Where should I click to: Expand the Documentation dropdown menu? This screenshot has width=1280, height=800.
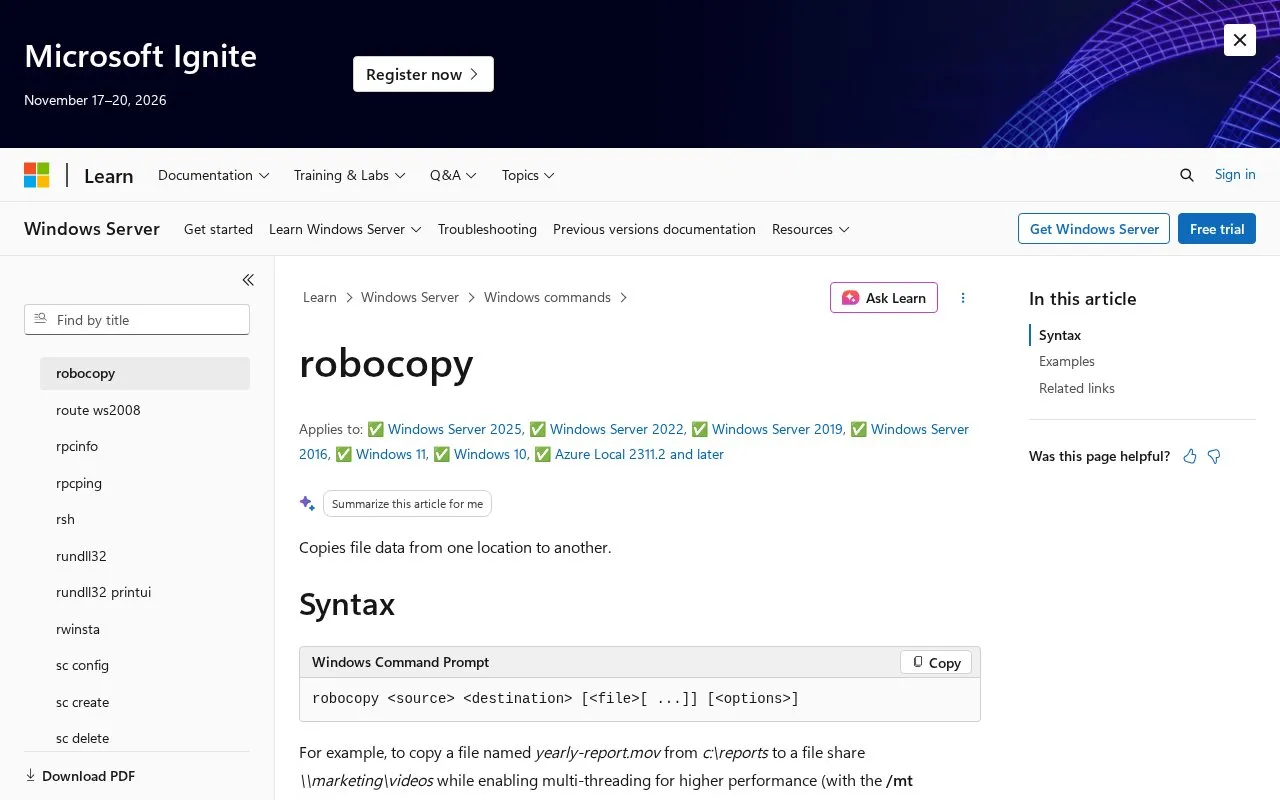click(214, 175)
